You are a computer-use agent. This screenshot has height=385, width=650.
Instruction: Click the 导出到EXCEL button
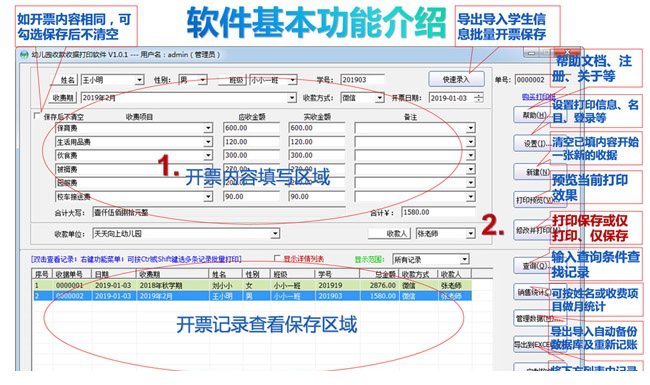[x=534, y=344]
